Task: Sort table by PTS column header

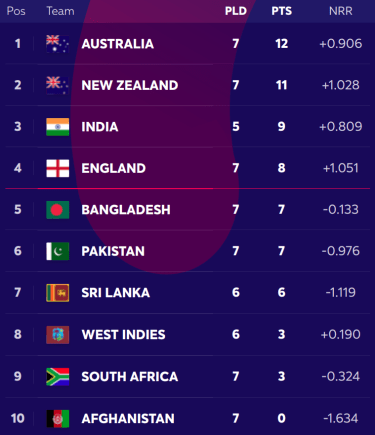Action: pyautogui.click(x=282, y=11)
